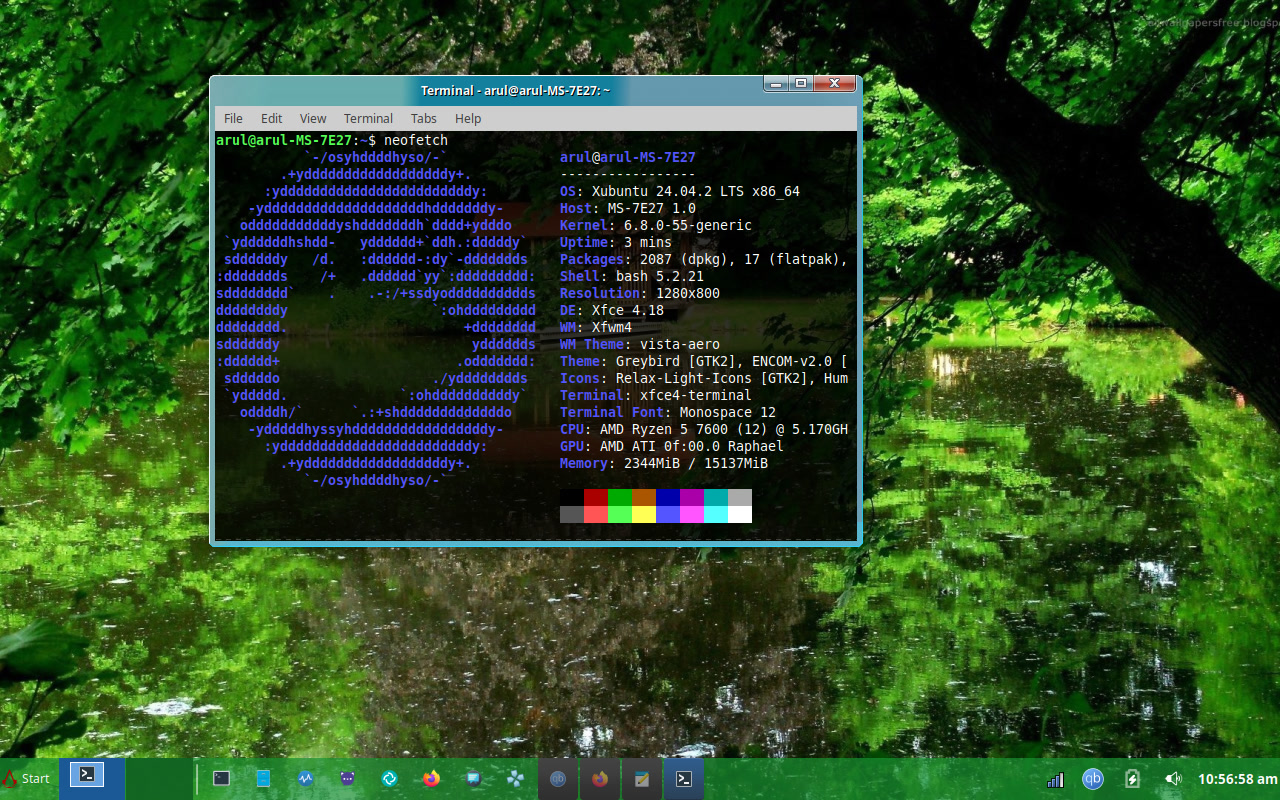The width and height of the screenshot is (1280, 800).
Task: Open the Start menu
Action: (x=27, y=778)
